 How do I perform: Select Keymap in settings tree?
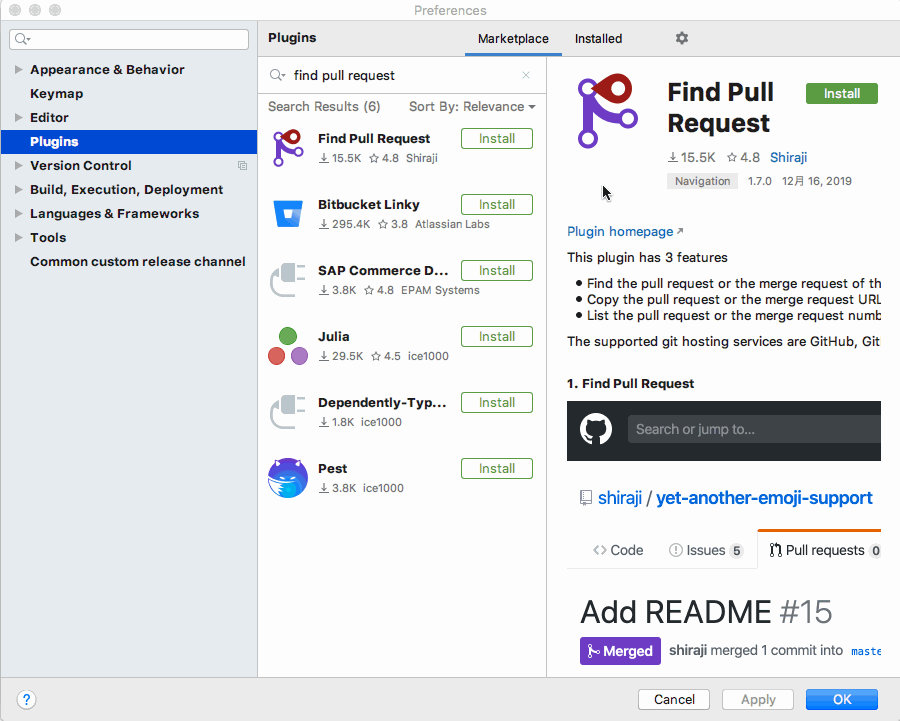pyautogui.click(x=56, y=94)
